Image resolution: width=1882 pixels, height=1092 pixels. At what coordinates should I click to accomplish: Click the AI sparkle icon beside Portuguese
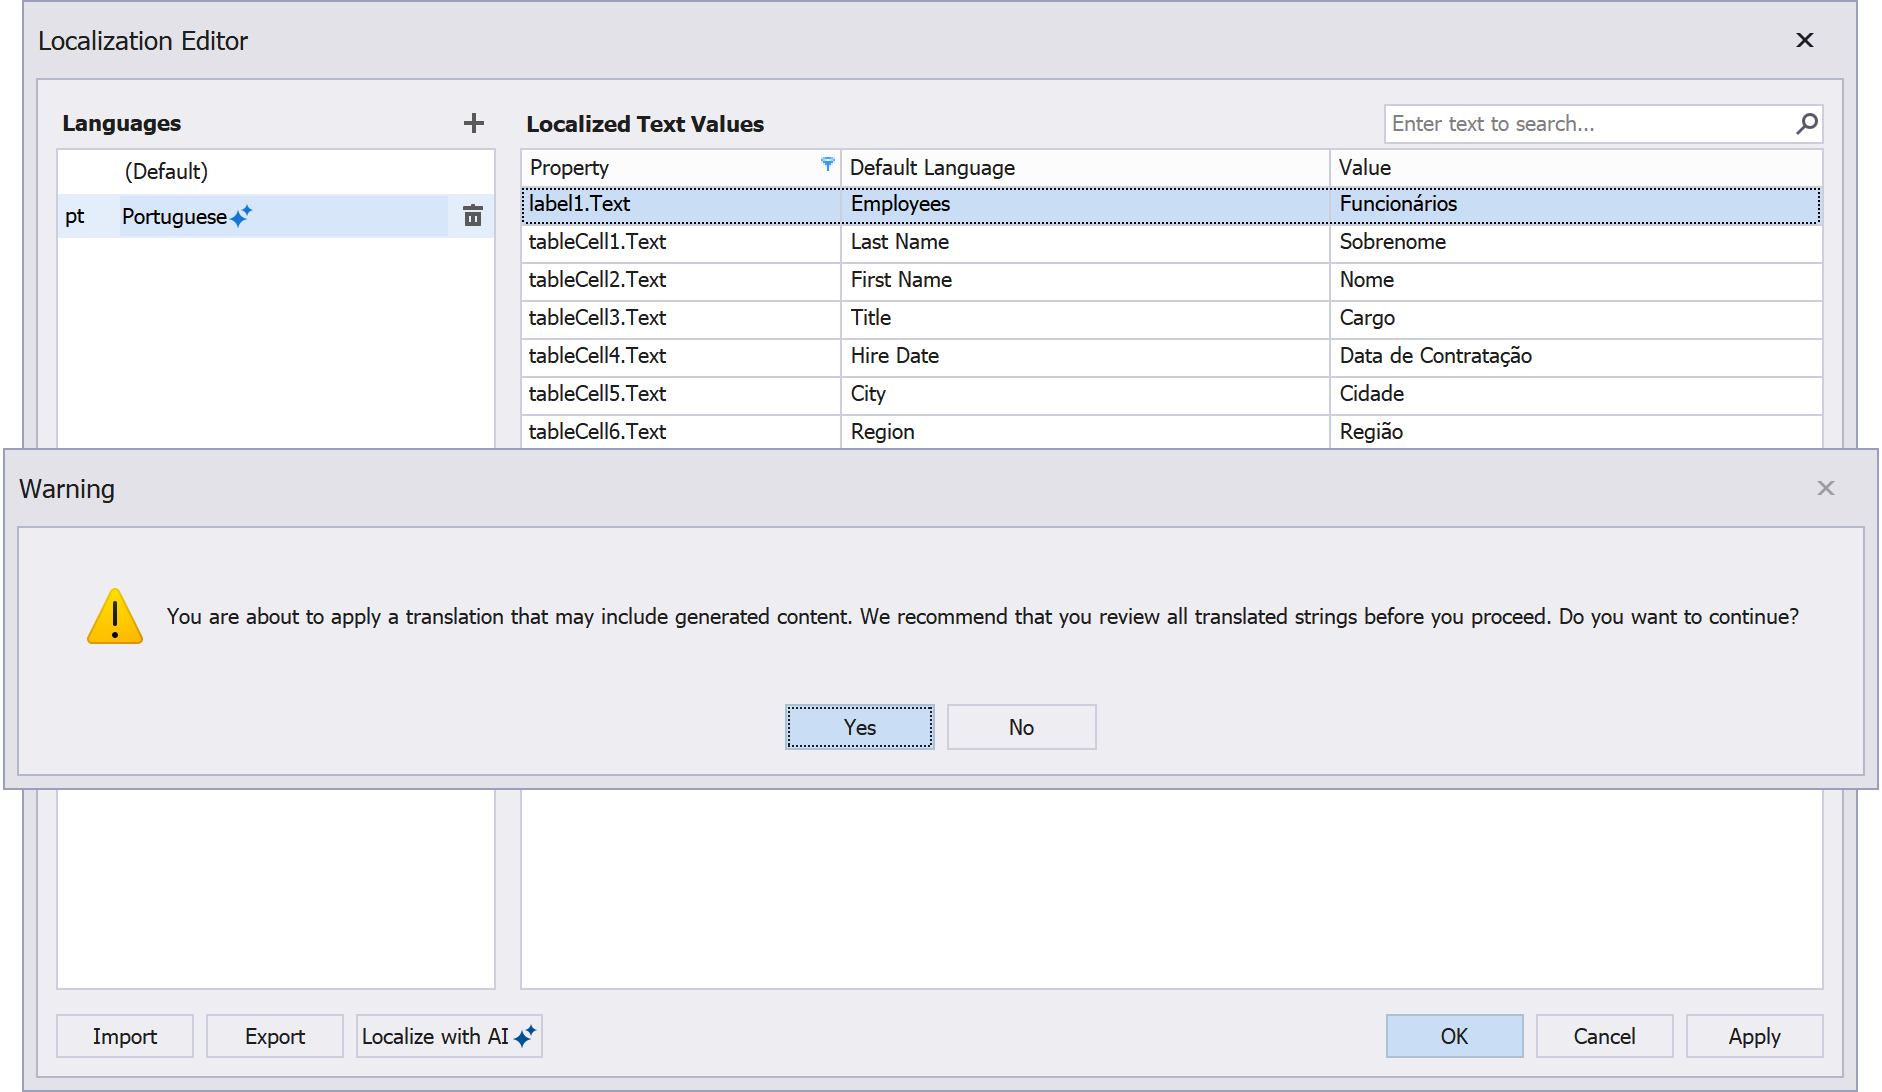(242, 215)
